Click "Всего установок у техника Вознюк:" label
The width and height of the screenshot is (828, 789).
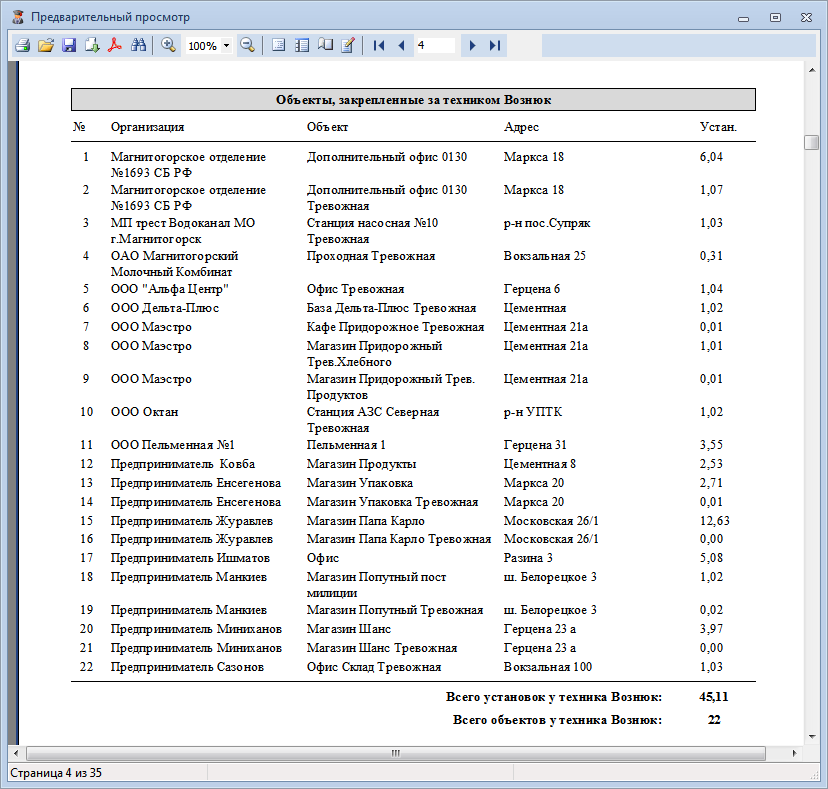coord(554,697)
